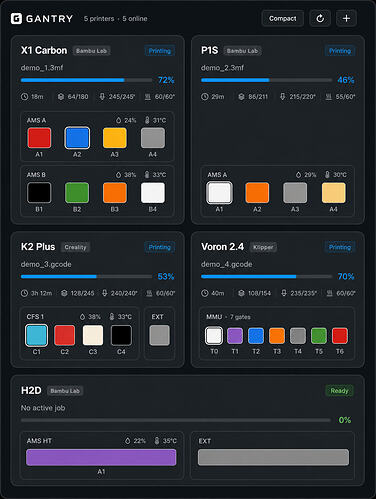Click AMS B humidity icon on X1 Carbon
The image size is (376, 499).
(118, 175)
